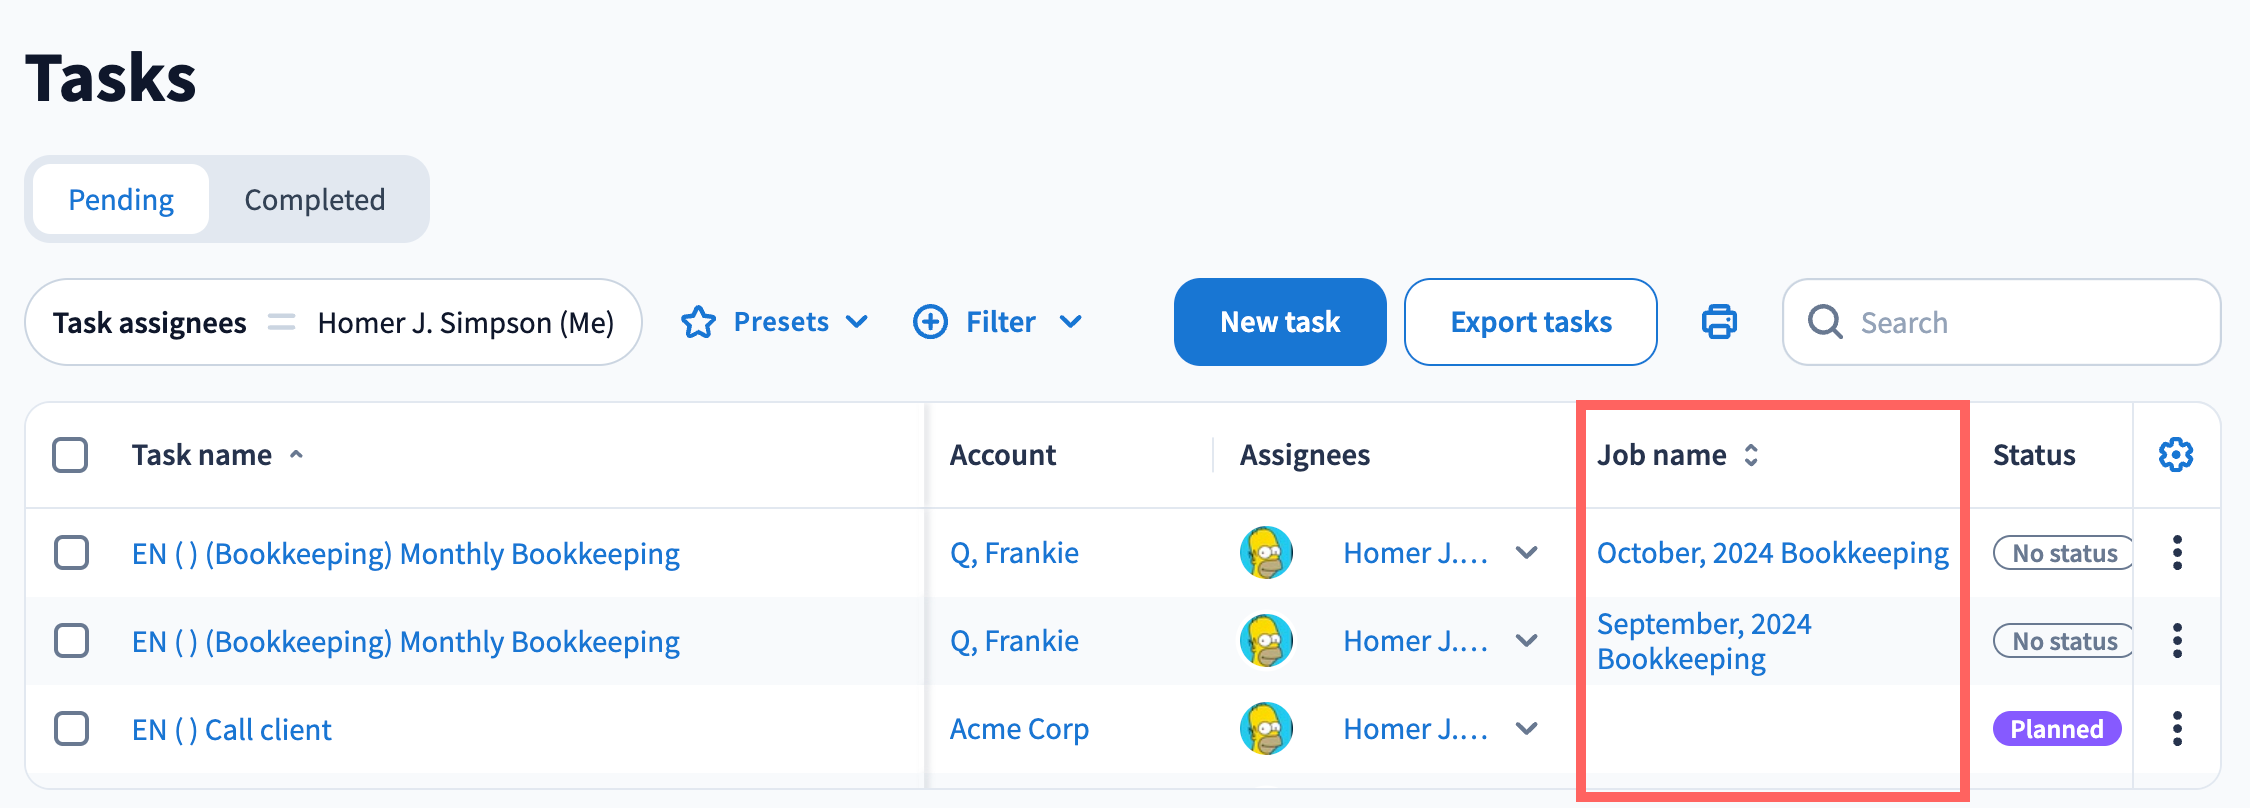The width and height of the screenshot is (2250, 808).
Task: Open three-dot menu for September Bookkeeping row
Action: click(x=2177, y=641)
